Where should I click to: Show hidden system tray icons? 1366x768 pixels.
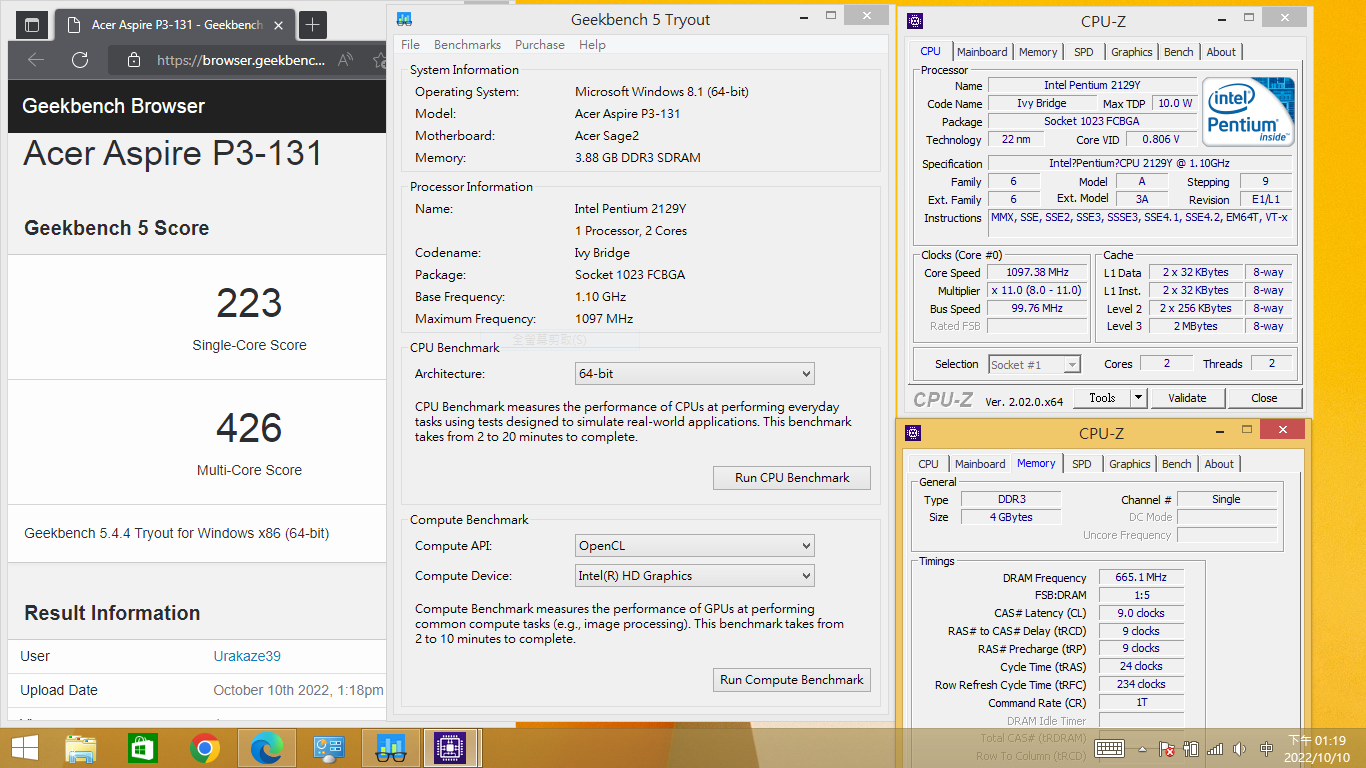click(x=1143, y=749)
